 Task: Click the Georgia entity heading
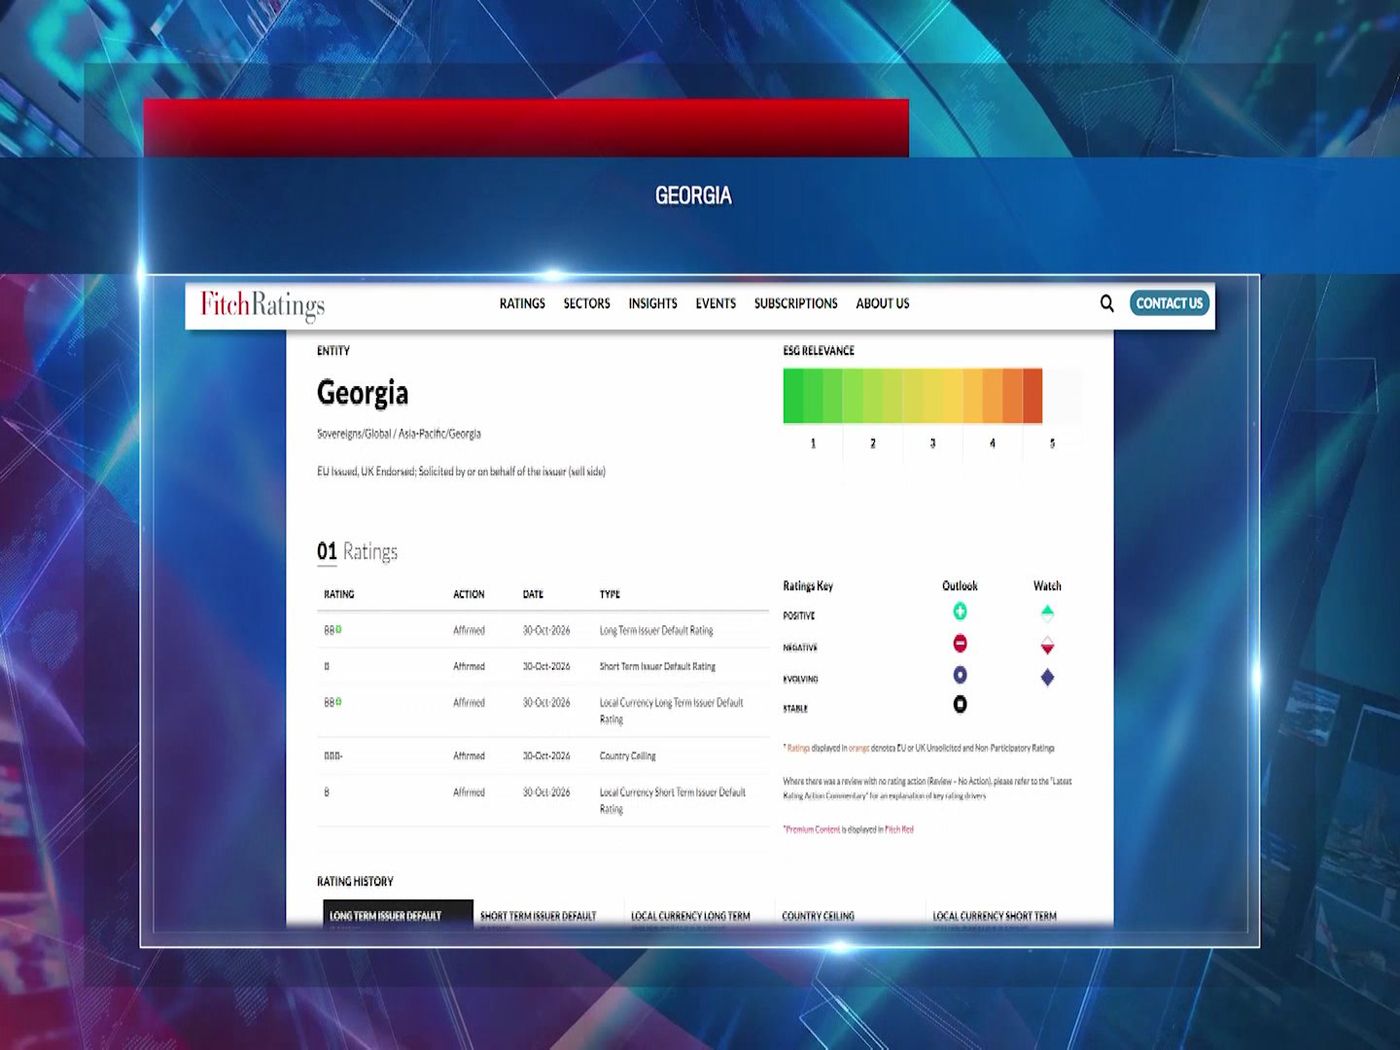pos(363,393)
